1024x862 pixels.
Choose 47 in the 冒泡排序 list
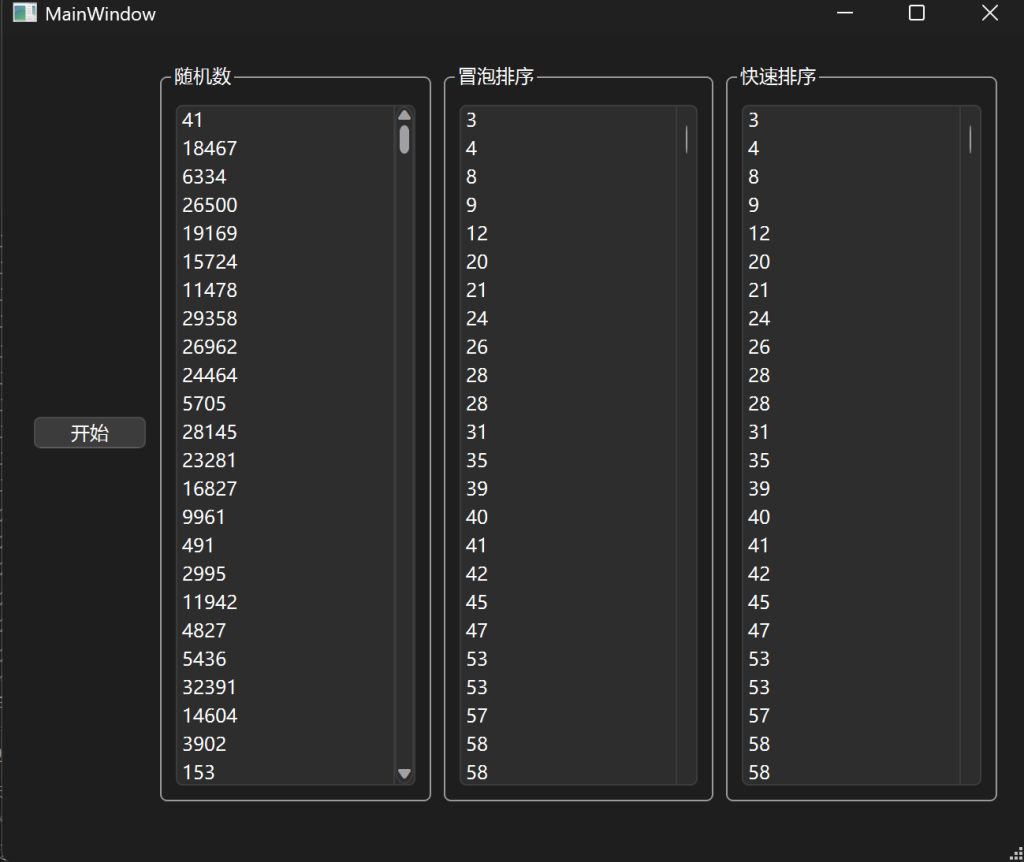(x=477, y=631)
